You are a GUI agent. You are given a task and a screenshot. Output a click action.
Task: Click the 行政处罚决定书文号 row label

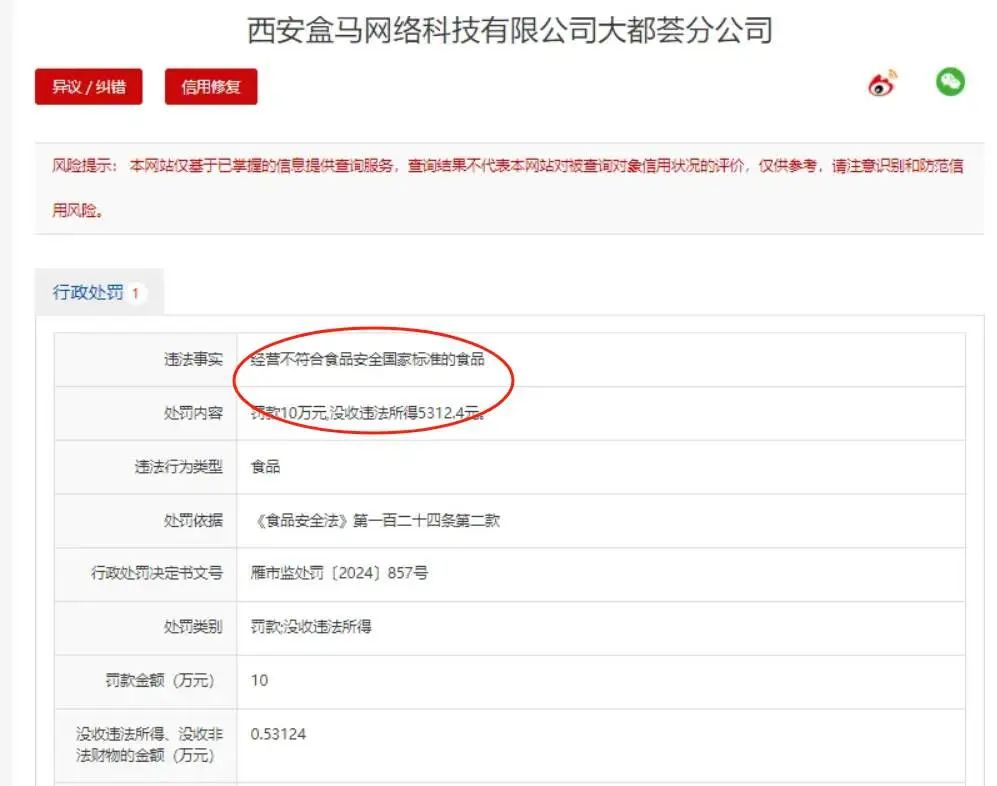(157, 573)
